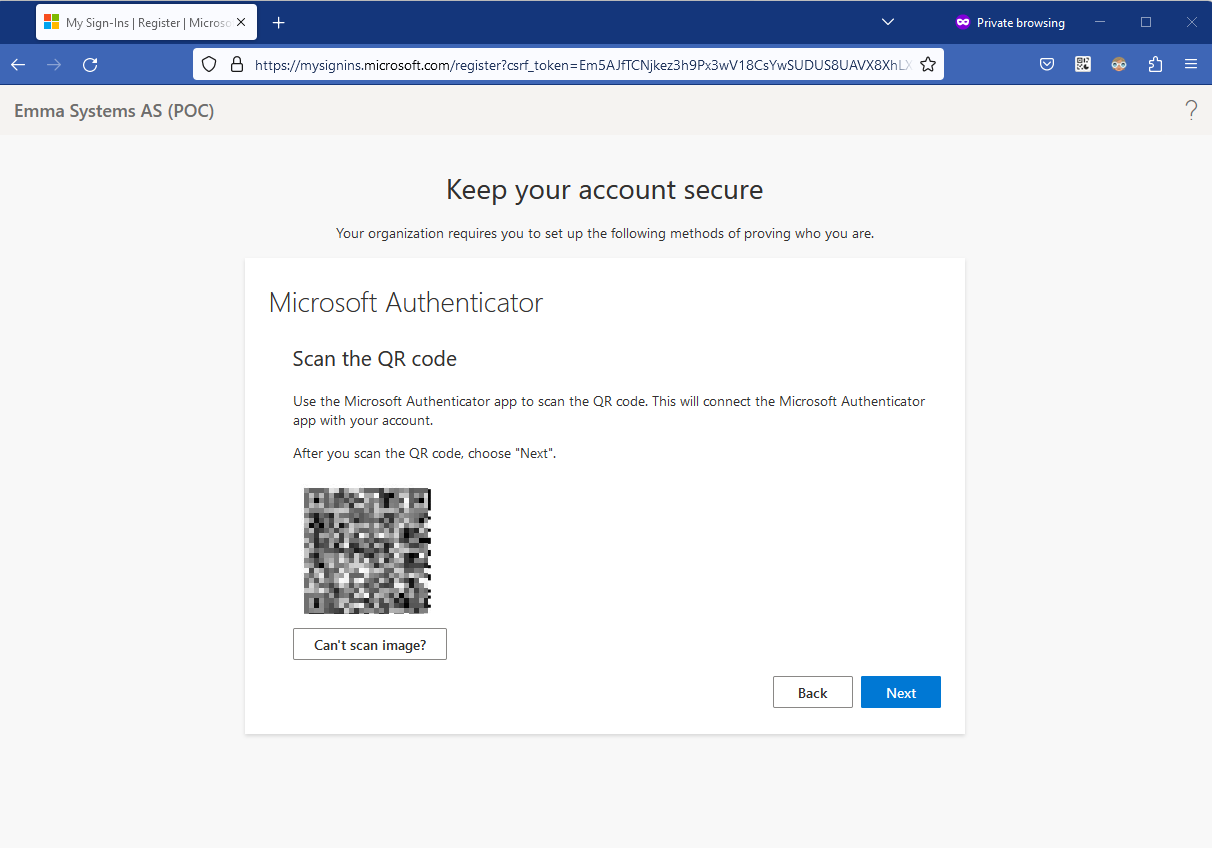Close the My Sign-Ins tab

(x=241, y=22)
